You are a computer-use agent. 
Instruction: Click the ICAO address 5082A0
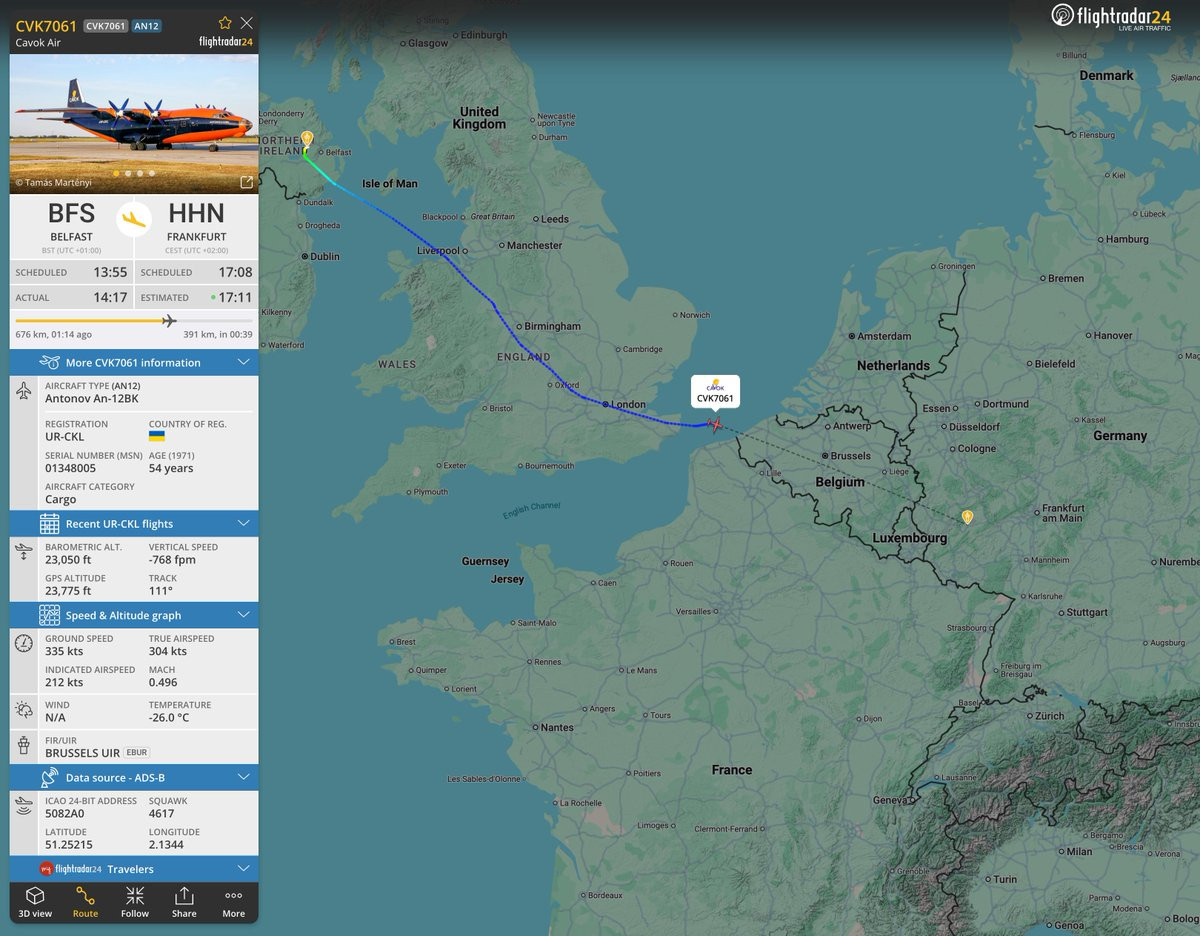67,814
